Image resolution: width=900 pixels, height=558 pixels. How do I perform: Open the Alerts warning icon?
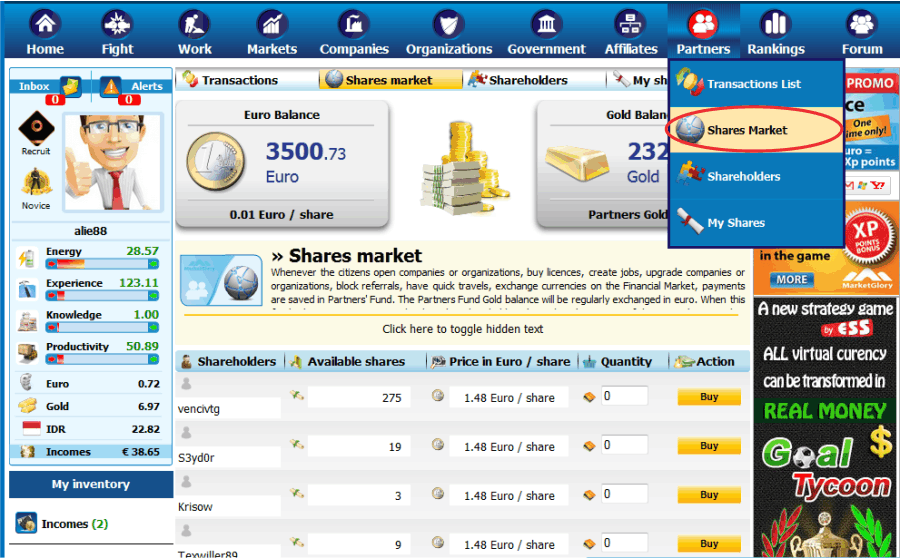click(110, 86)
